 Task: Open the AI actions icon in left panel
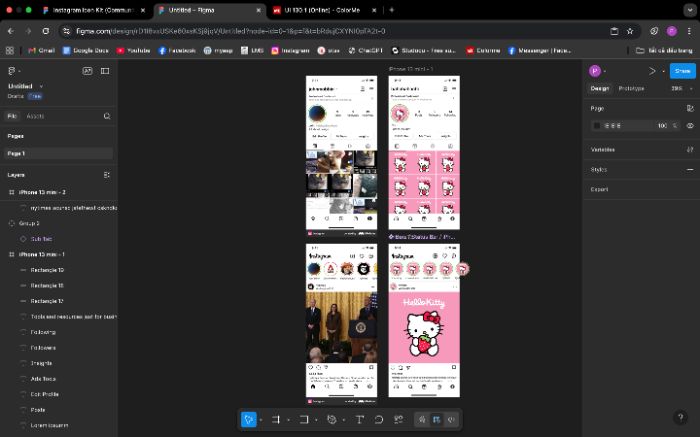(88, 71)
